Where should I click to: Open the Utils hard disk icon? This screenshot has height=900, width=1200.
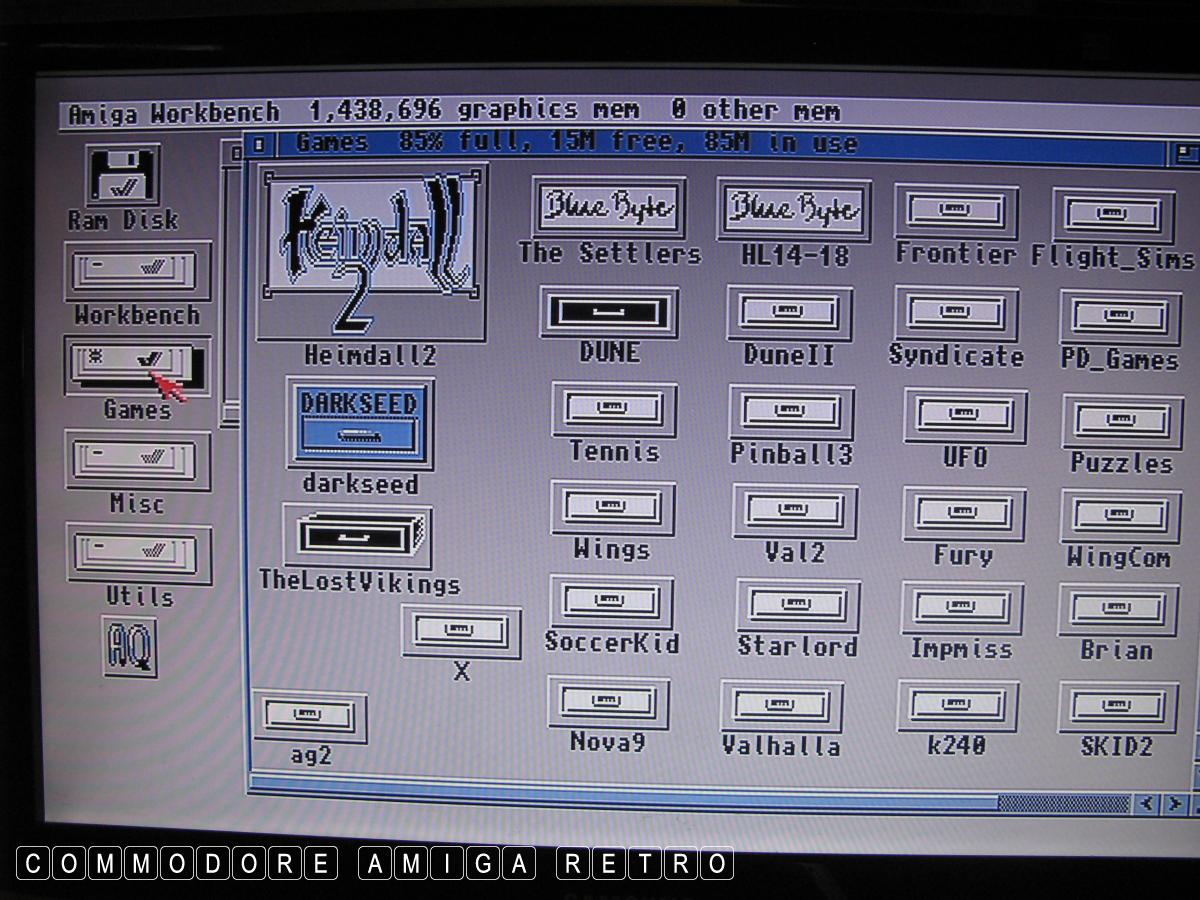(139, 553)
